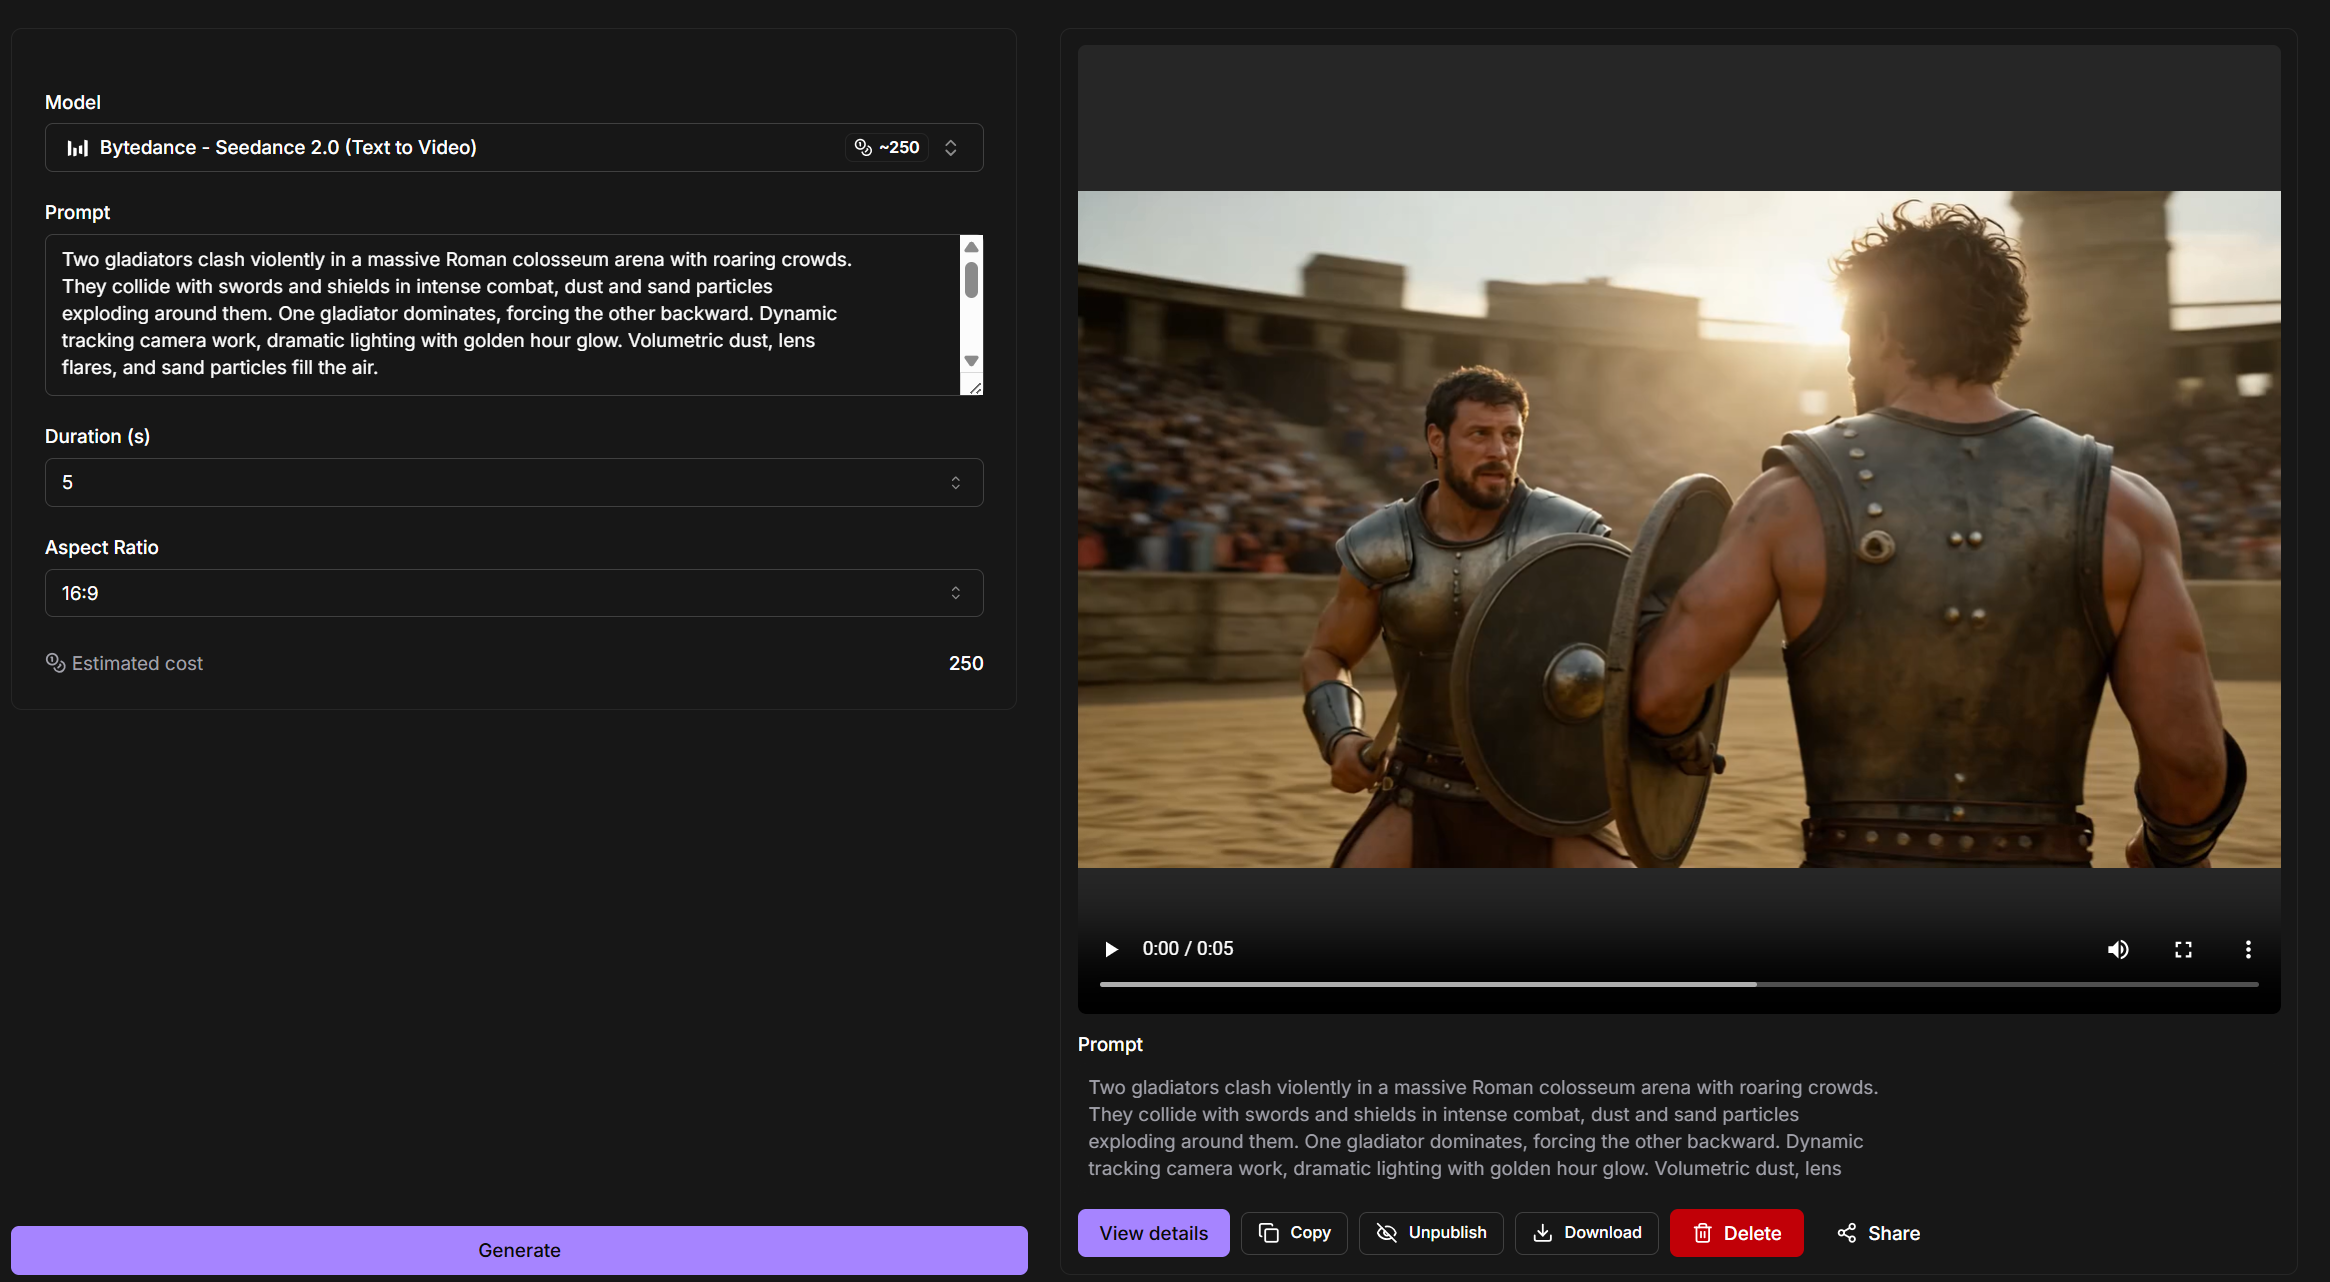Screen dimensions: 2330x1282
Task: Click the ~250 credits cost badge
Action: pos(887,148)
